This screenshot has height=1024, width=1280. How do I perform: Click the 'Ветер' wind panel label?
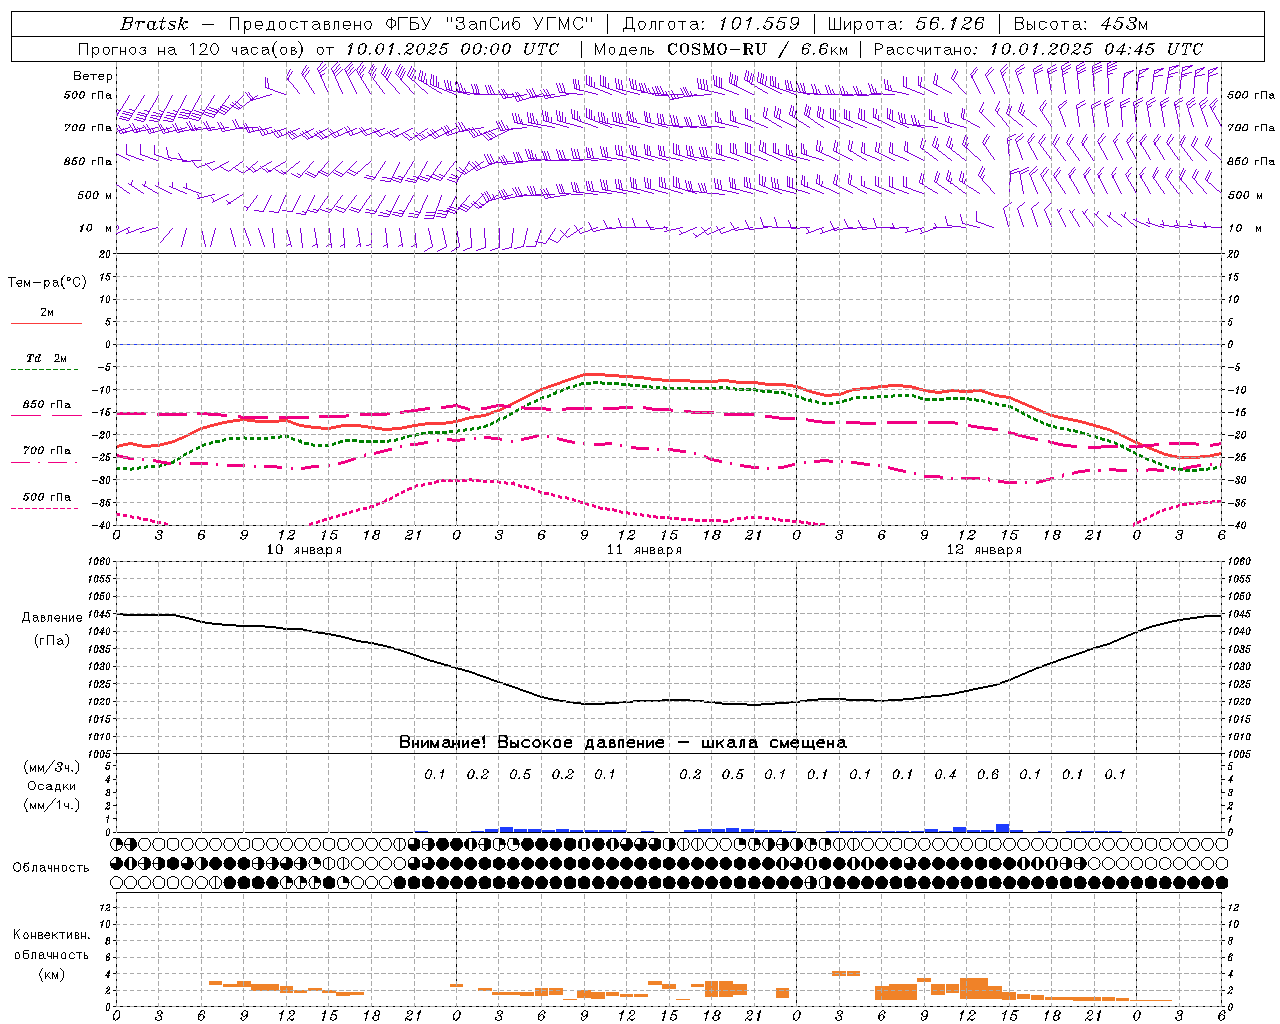(x=93, y=76)
